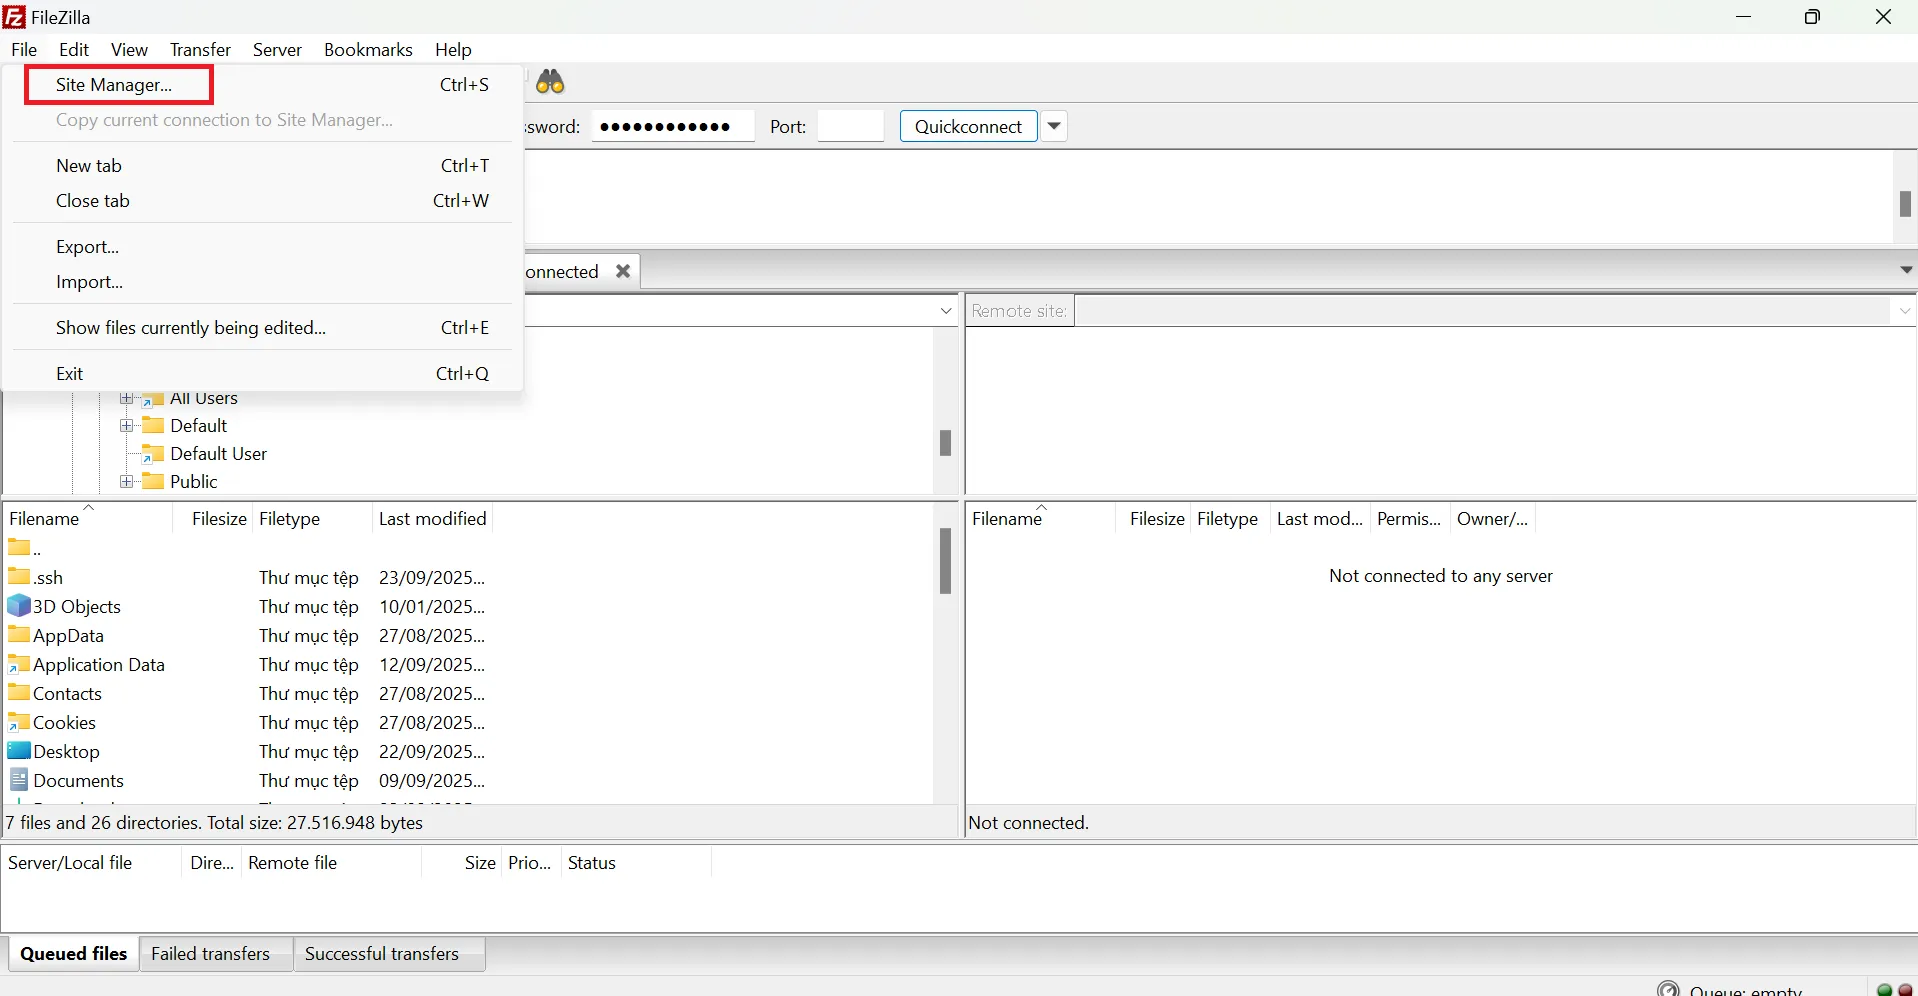Click inside the Port input field
The height and width of the screenshot is (996, 1918).
850,127
